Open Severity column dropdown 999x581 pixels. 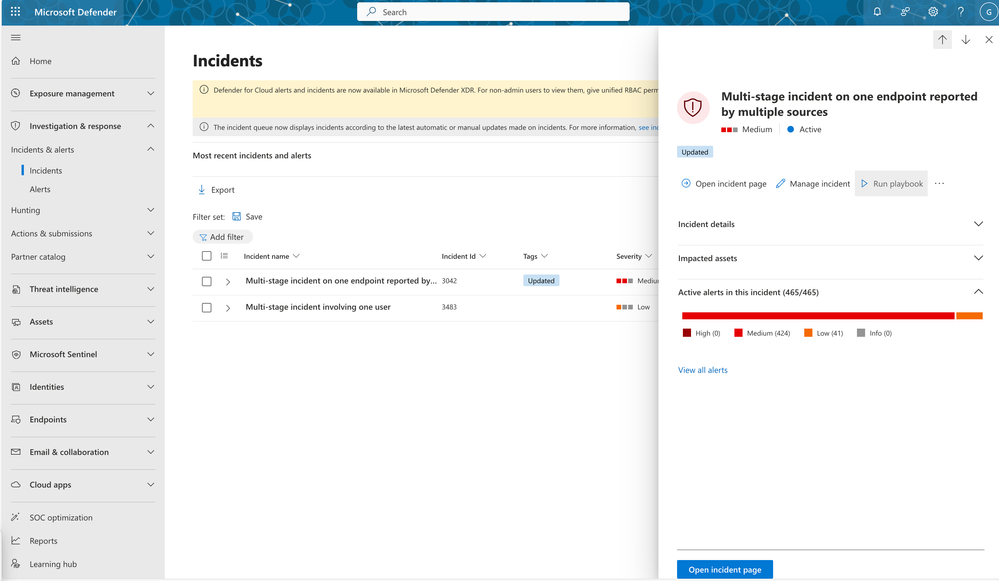tap(649, 256)
